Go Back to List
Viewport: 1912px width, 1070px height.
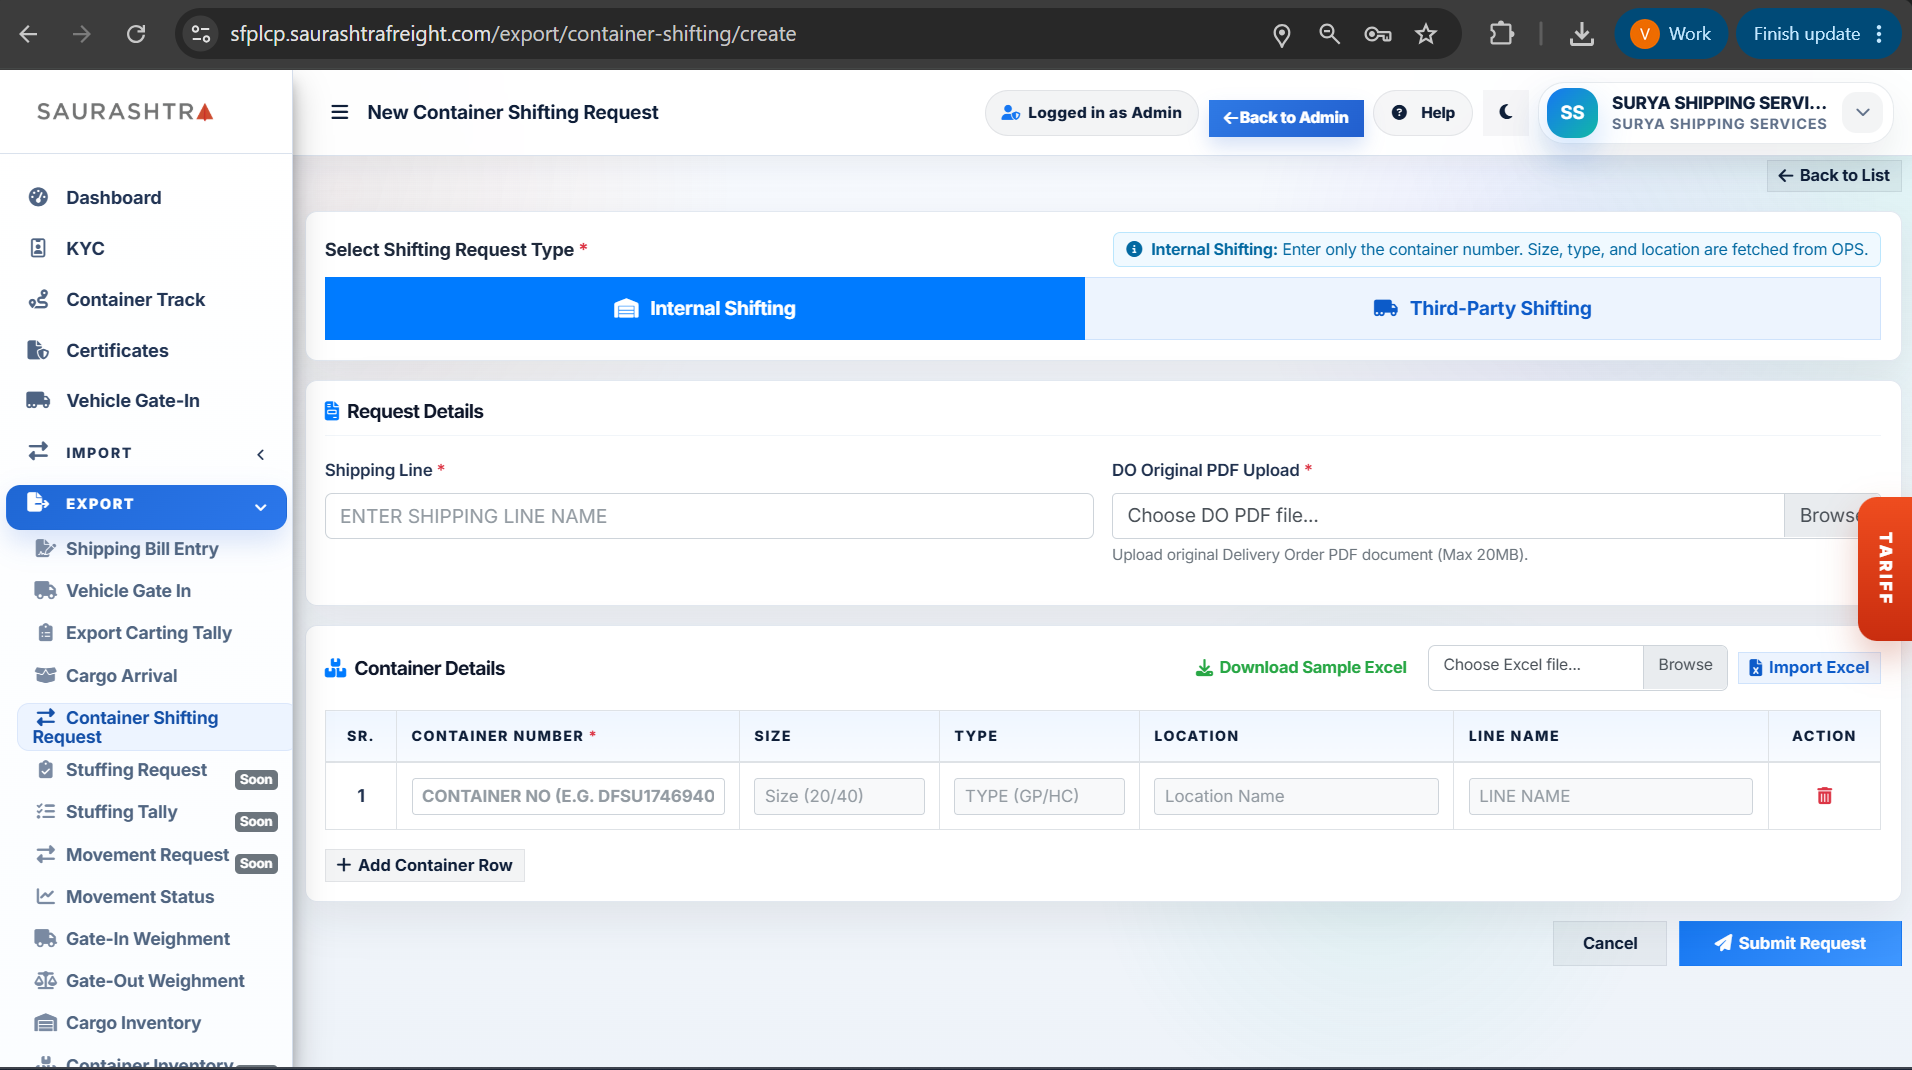(1833, 175)
